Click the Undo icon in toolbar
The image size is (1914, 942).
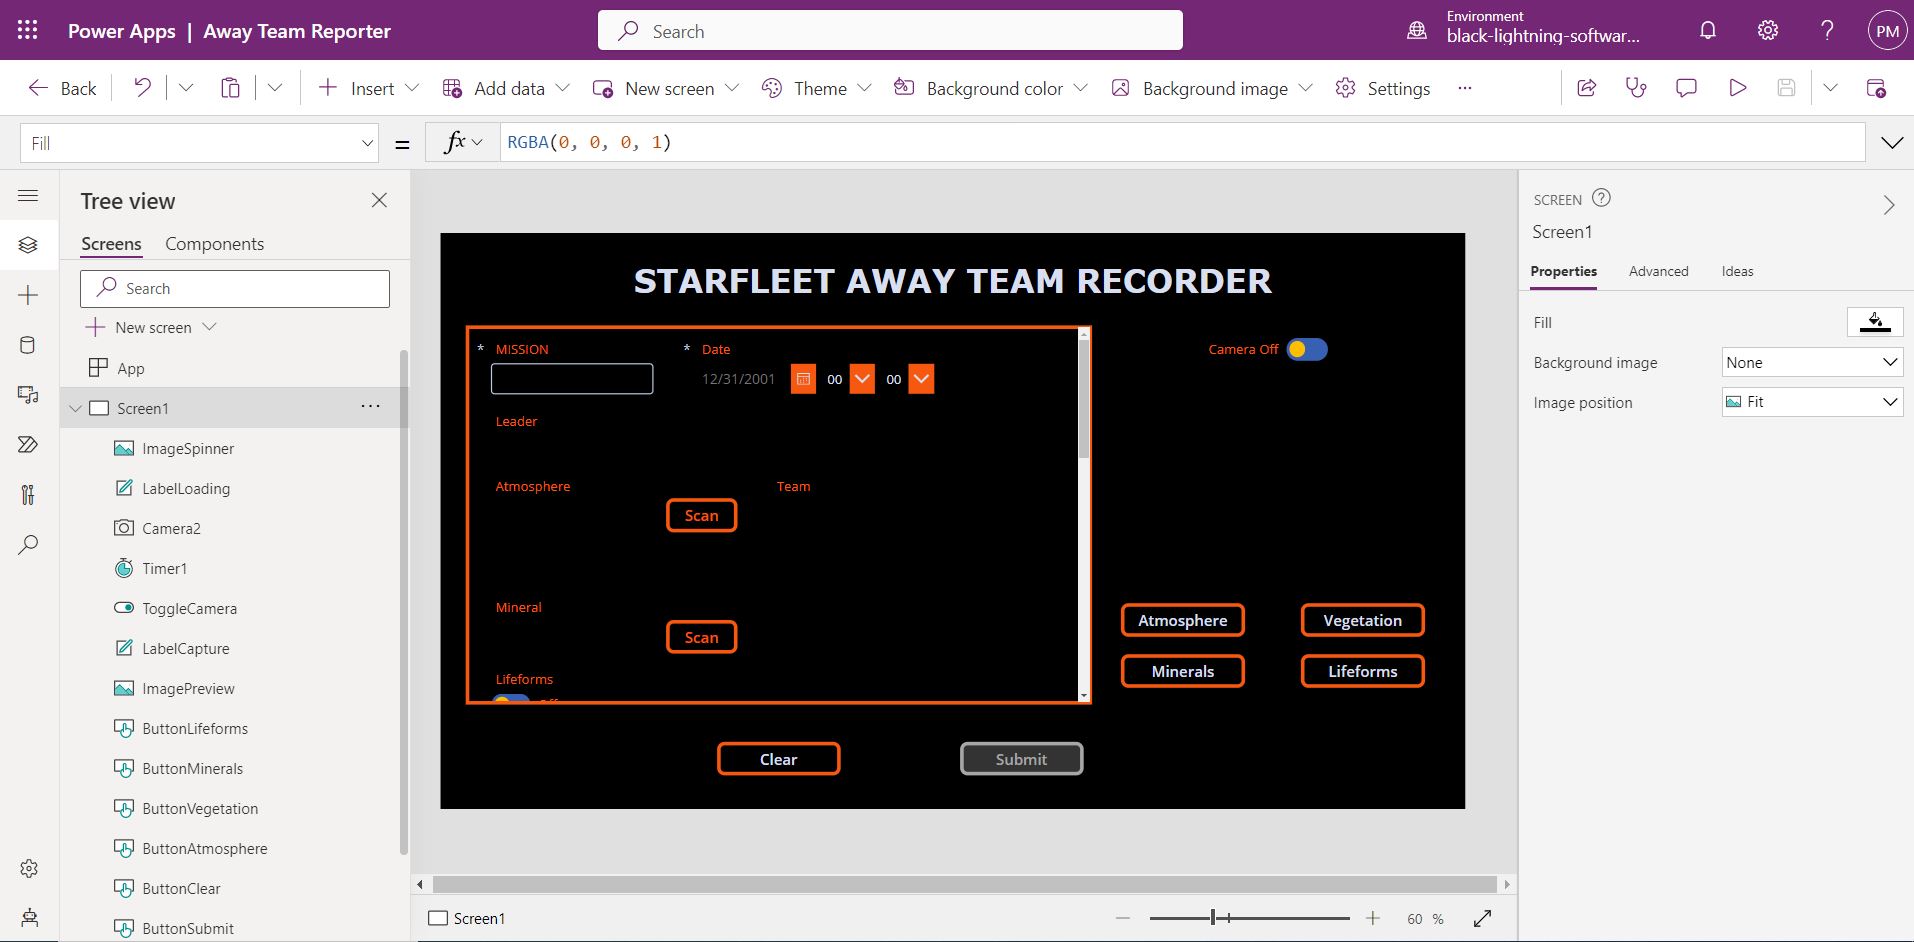[142, 88]
